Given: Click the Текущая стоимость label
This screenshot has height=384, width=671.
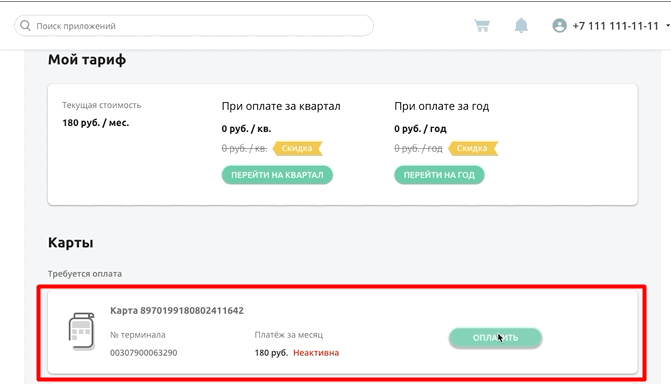Looking at the screenshot, I should 101,105.
